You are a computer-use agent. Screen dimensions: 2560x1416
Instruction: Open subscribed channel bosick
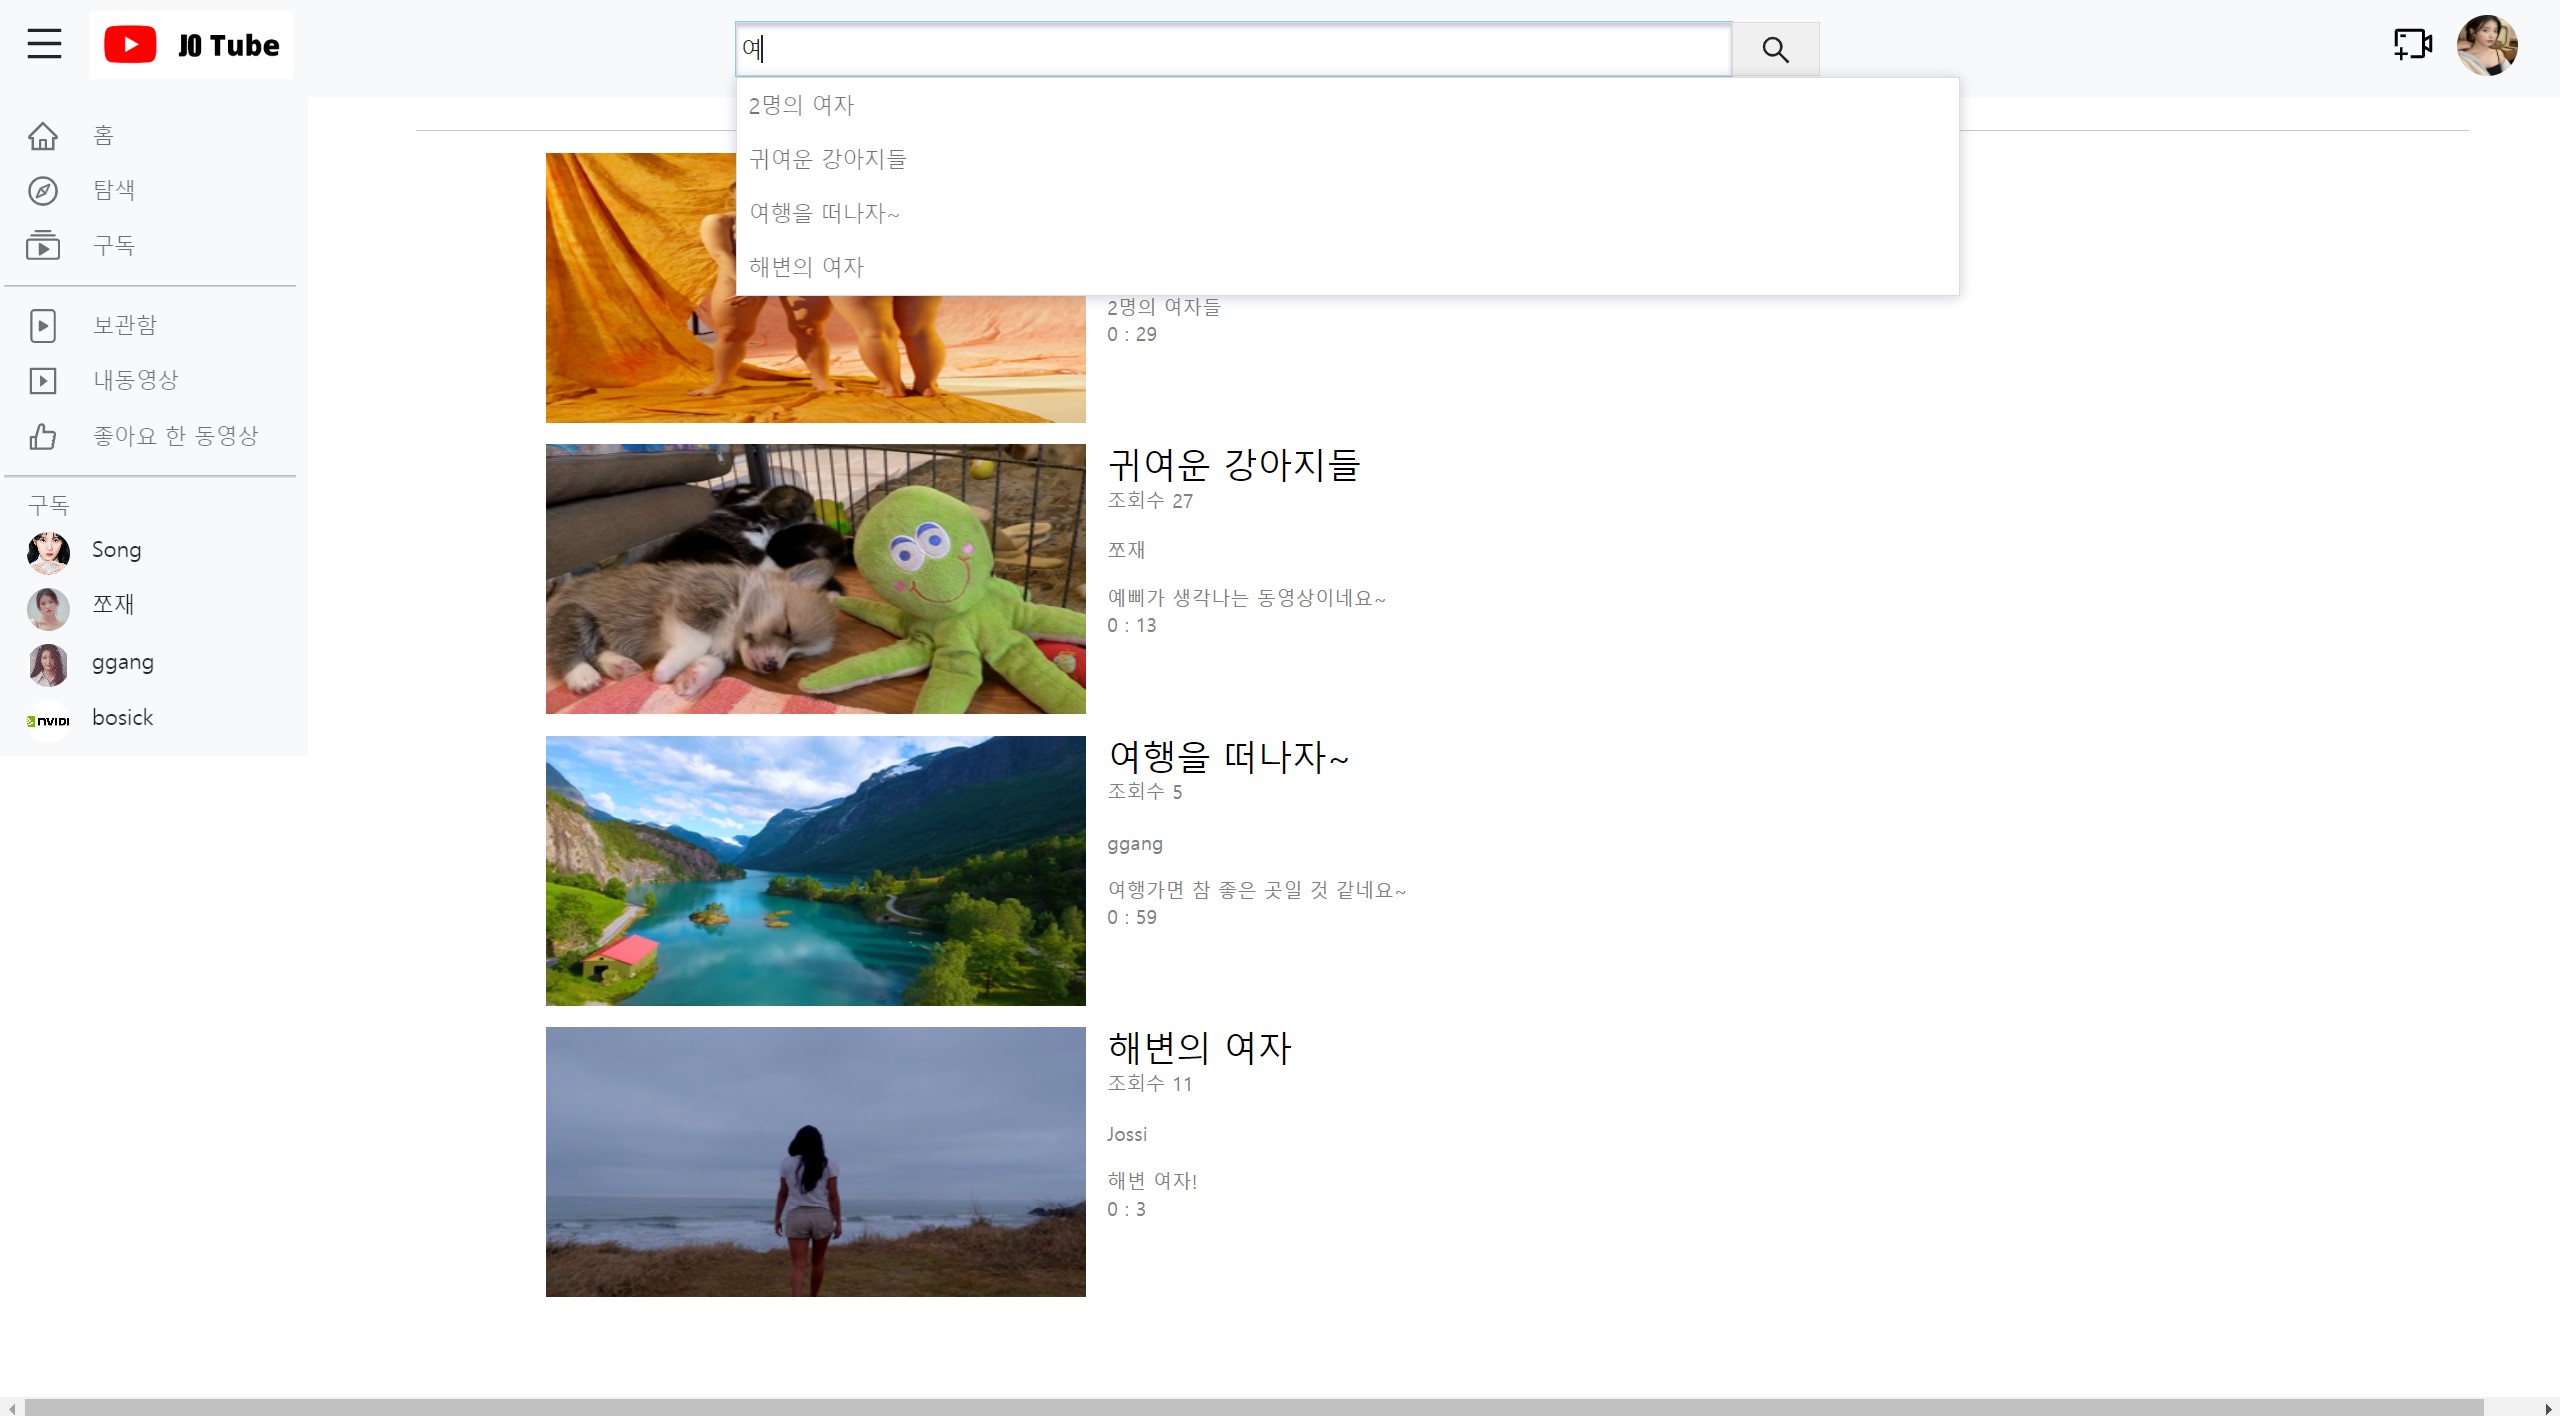(122, 717)
